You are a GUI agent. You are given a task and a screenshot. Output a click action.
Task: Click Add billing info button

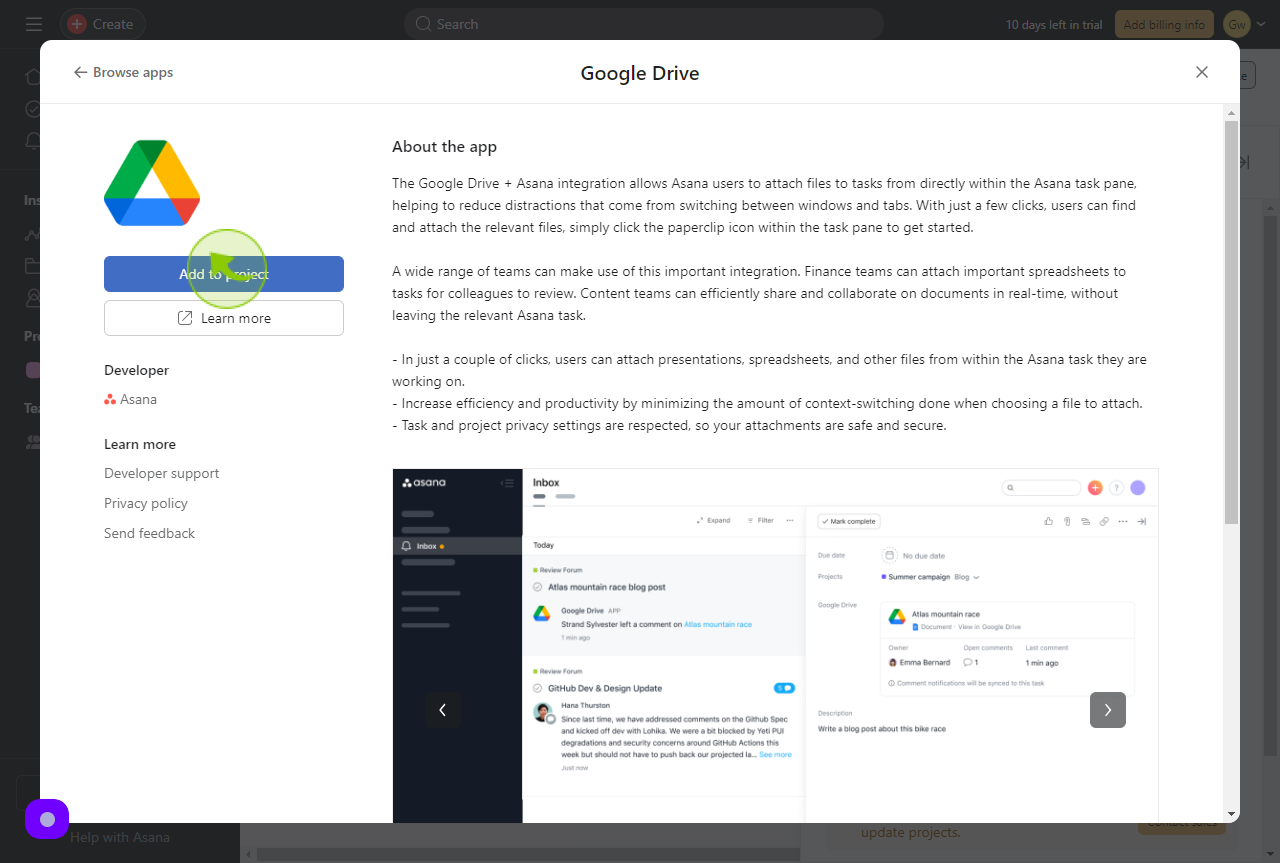1164,24
